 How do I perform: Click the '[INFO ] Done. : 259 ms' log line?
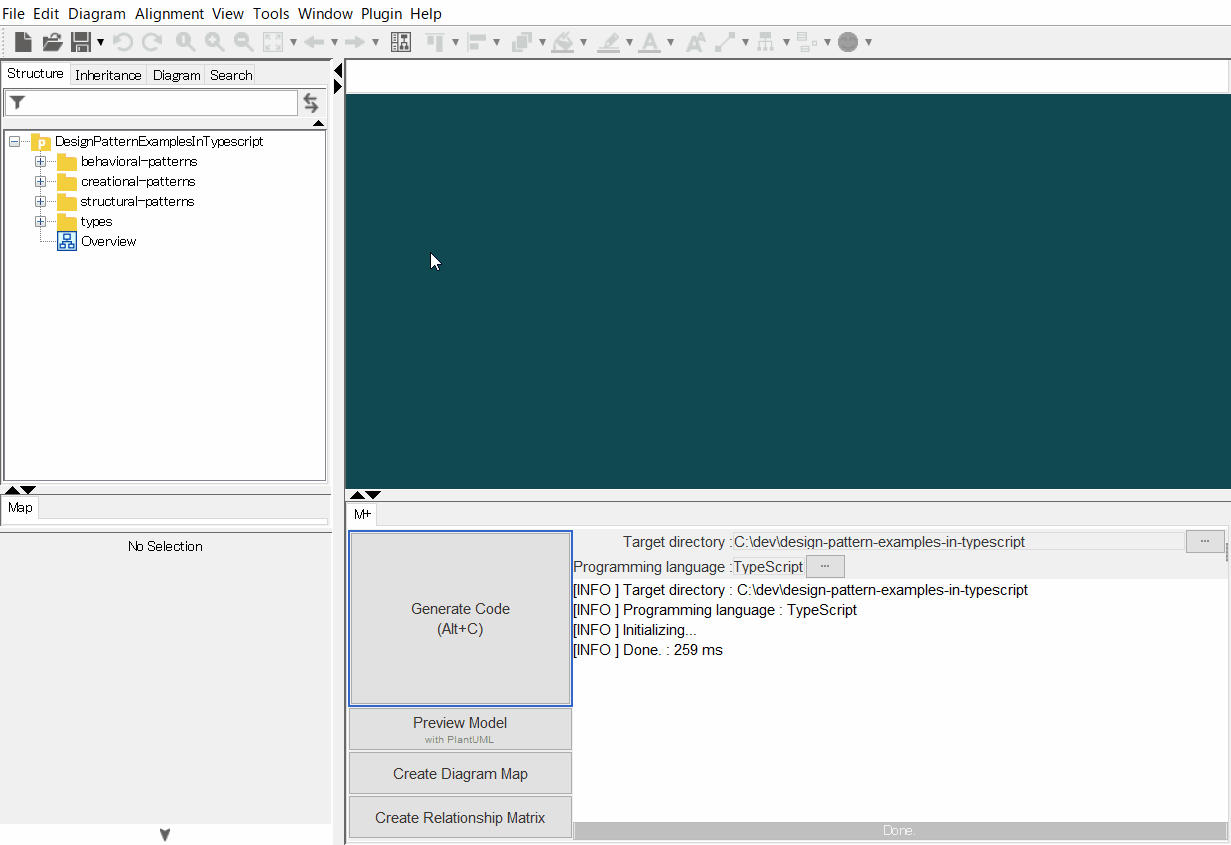click(x=648, y=650)
